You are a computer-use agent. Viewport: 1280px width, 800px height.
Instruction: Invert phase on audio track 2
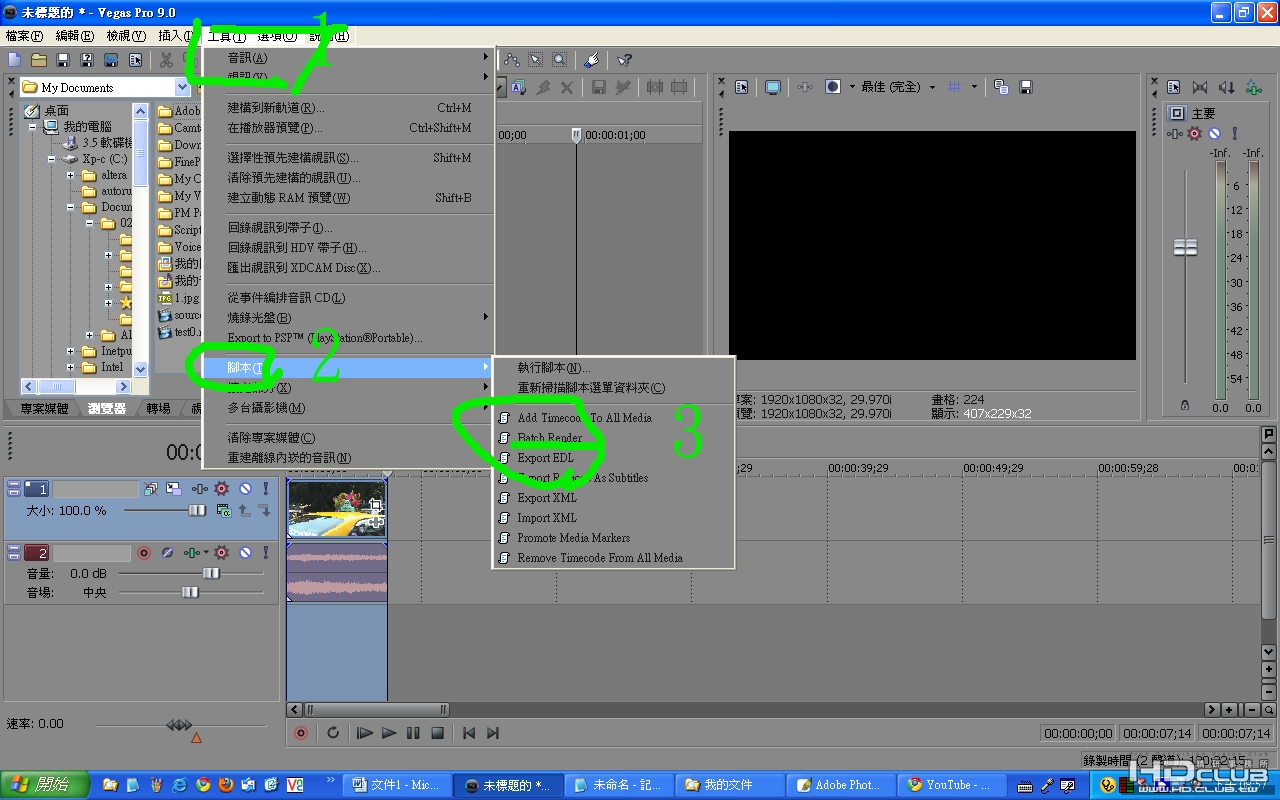(167, 553)
